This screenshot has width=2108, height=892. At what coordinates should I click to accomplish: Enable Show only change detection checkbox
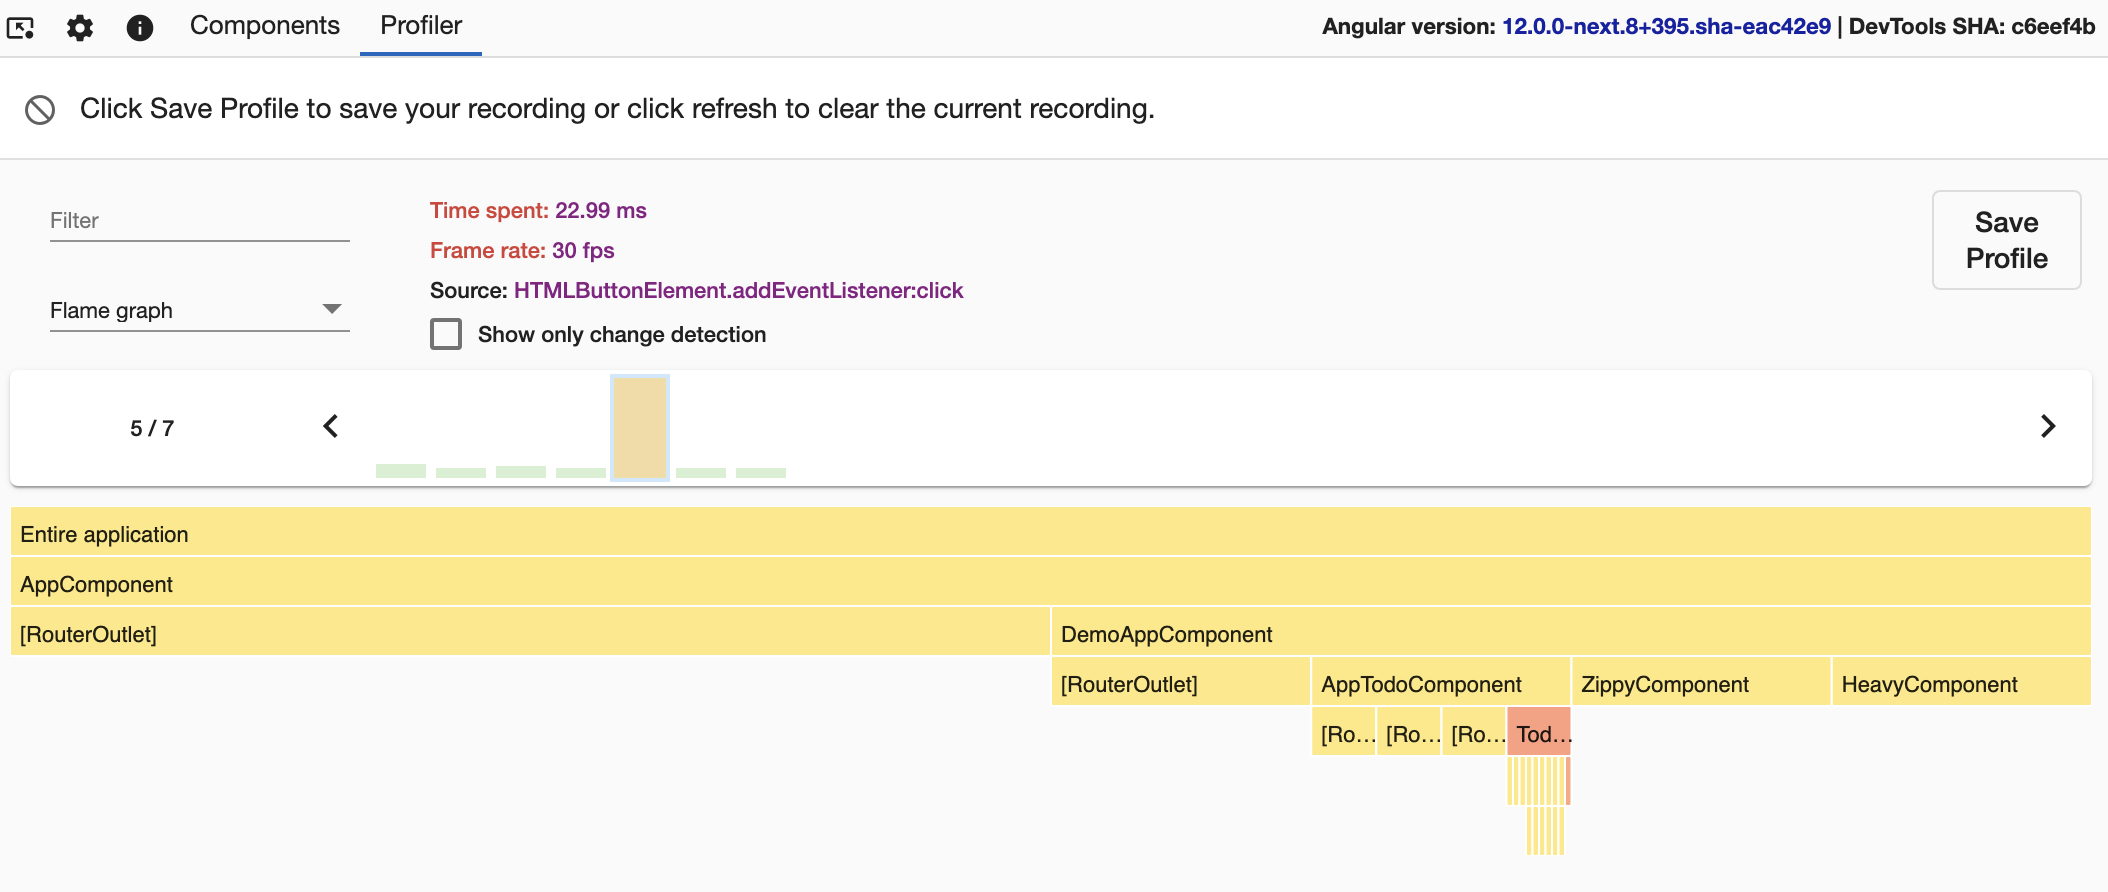(446, 334)
